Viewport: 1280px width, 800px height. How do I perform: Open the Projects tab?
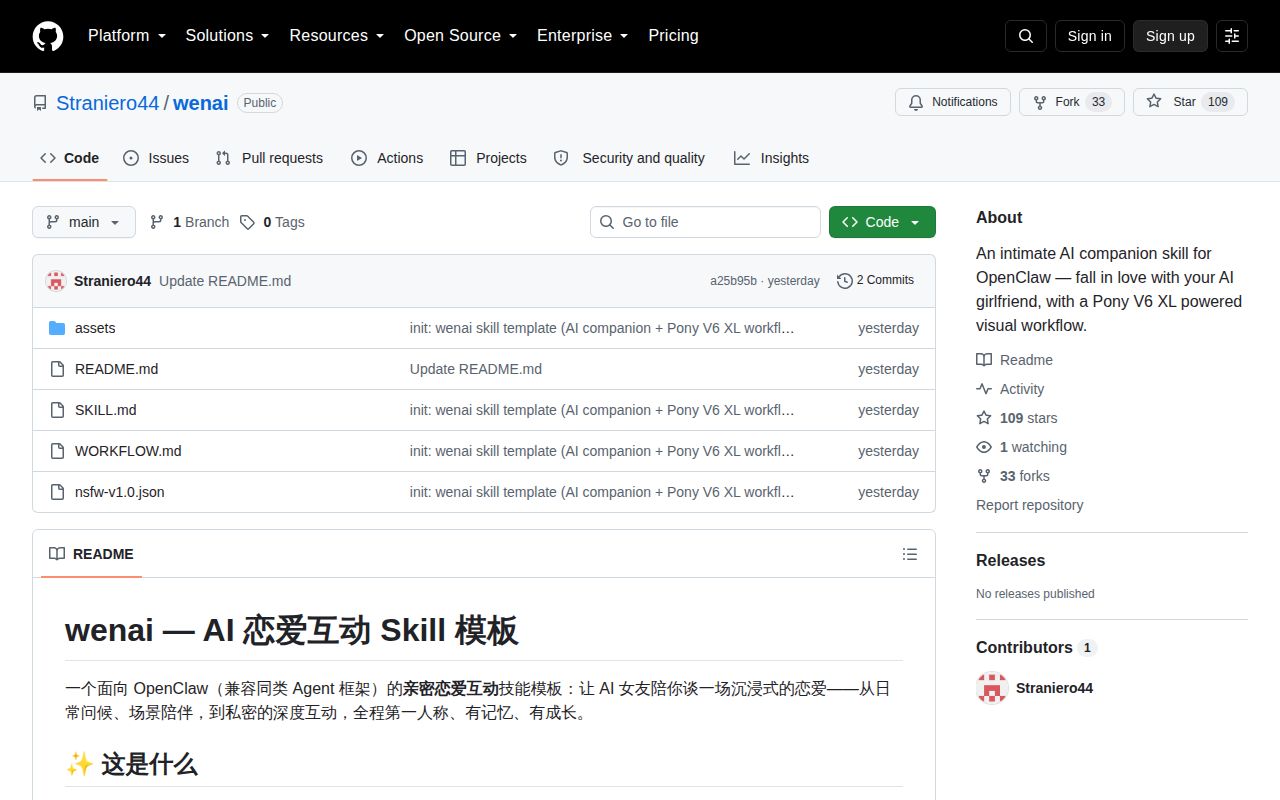[488, 158]
